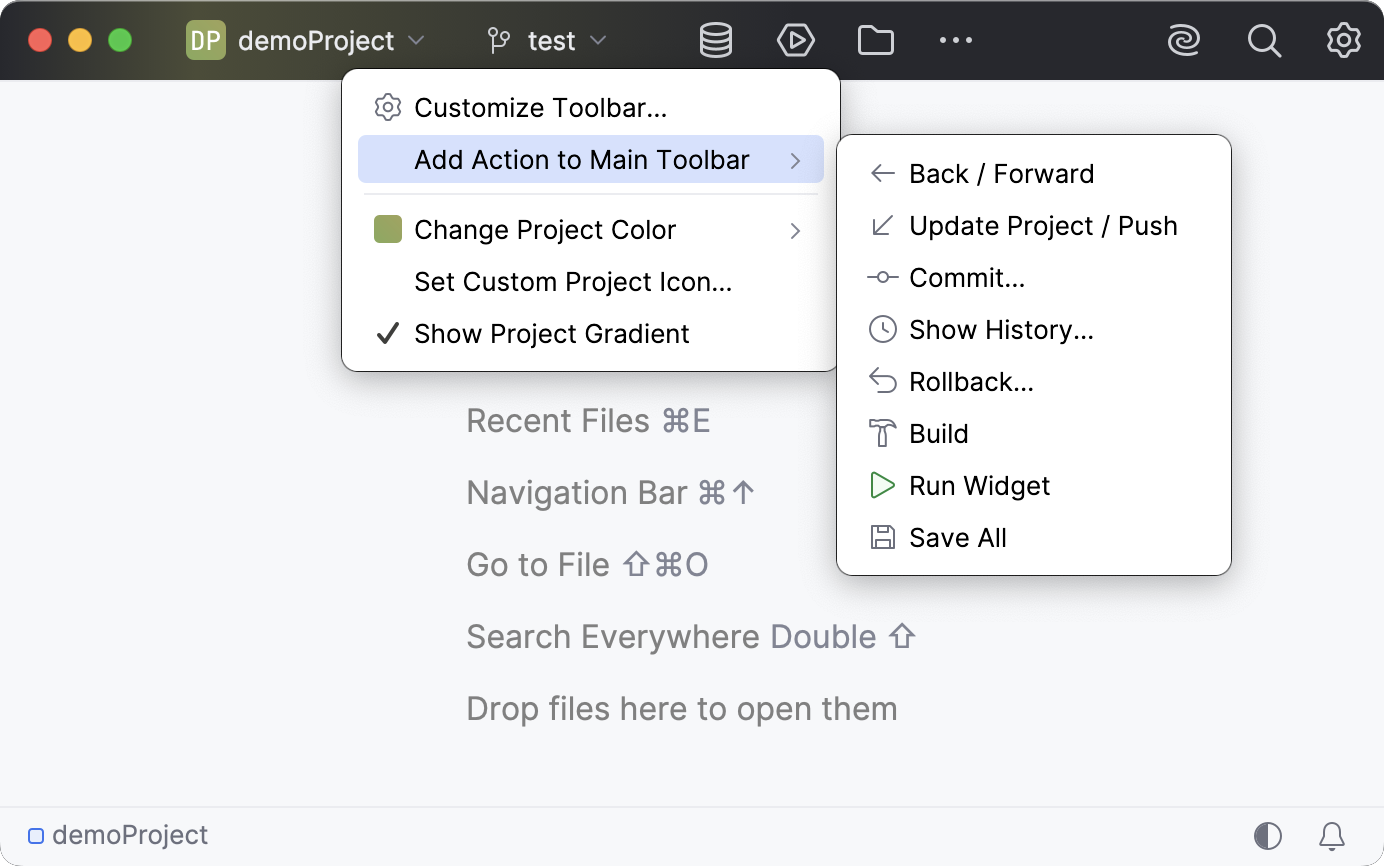The image size is (1384, 866).
Task: Add Back / Forward to the toolbar
Action: point(1001,173)
